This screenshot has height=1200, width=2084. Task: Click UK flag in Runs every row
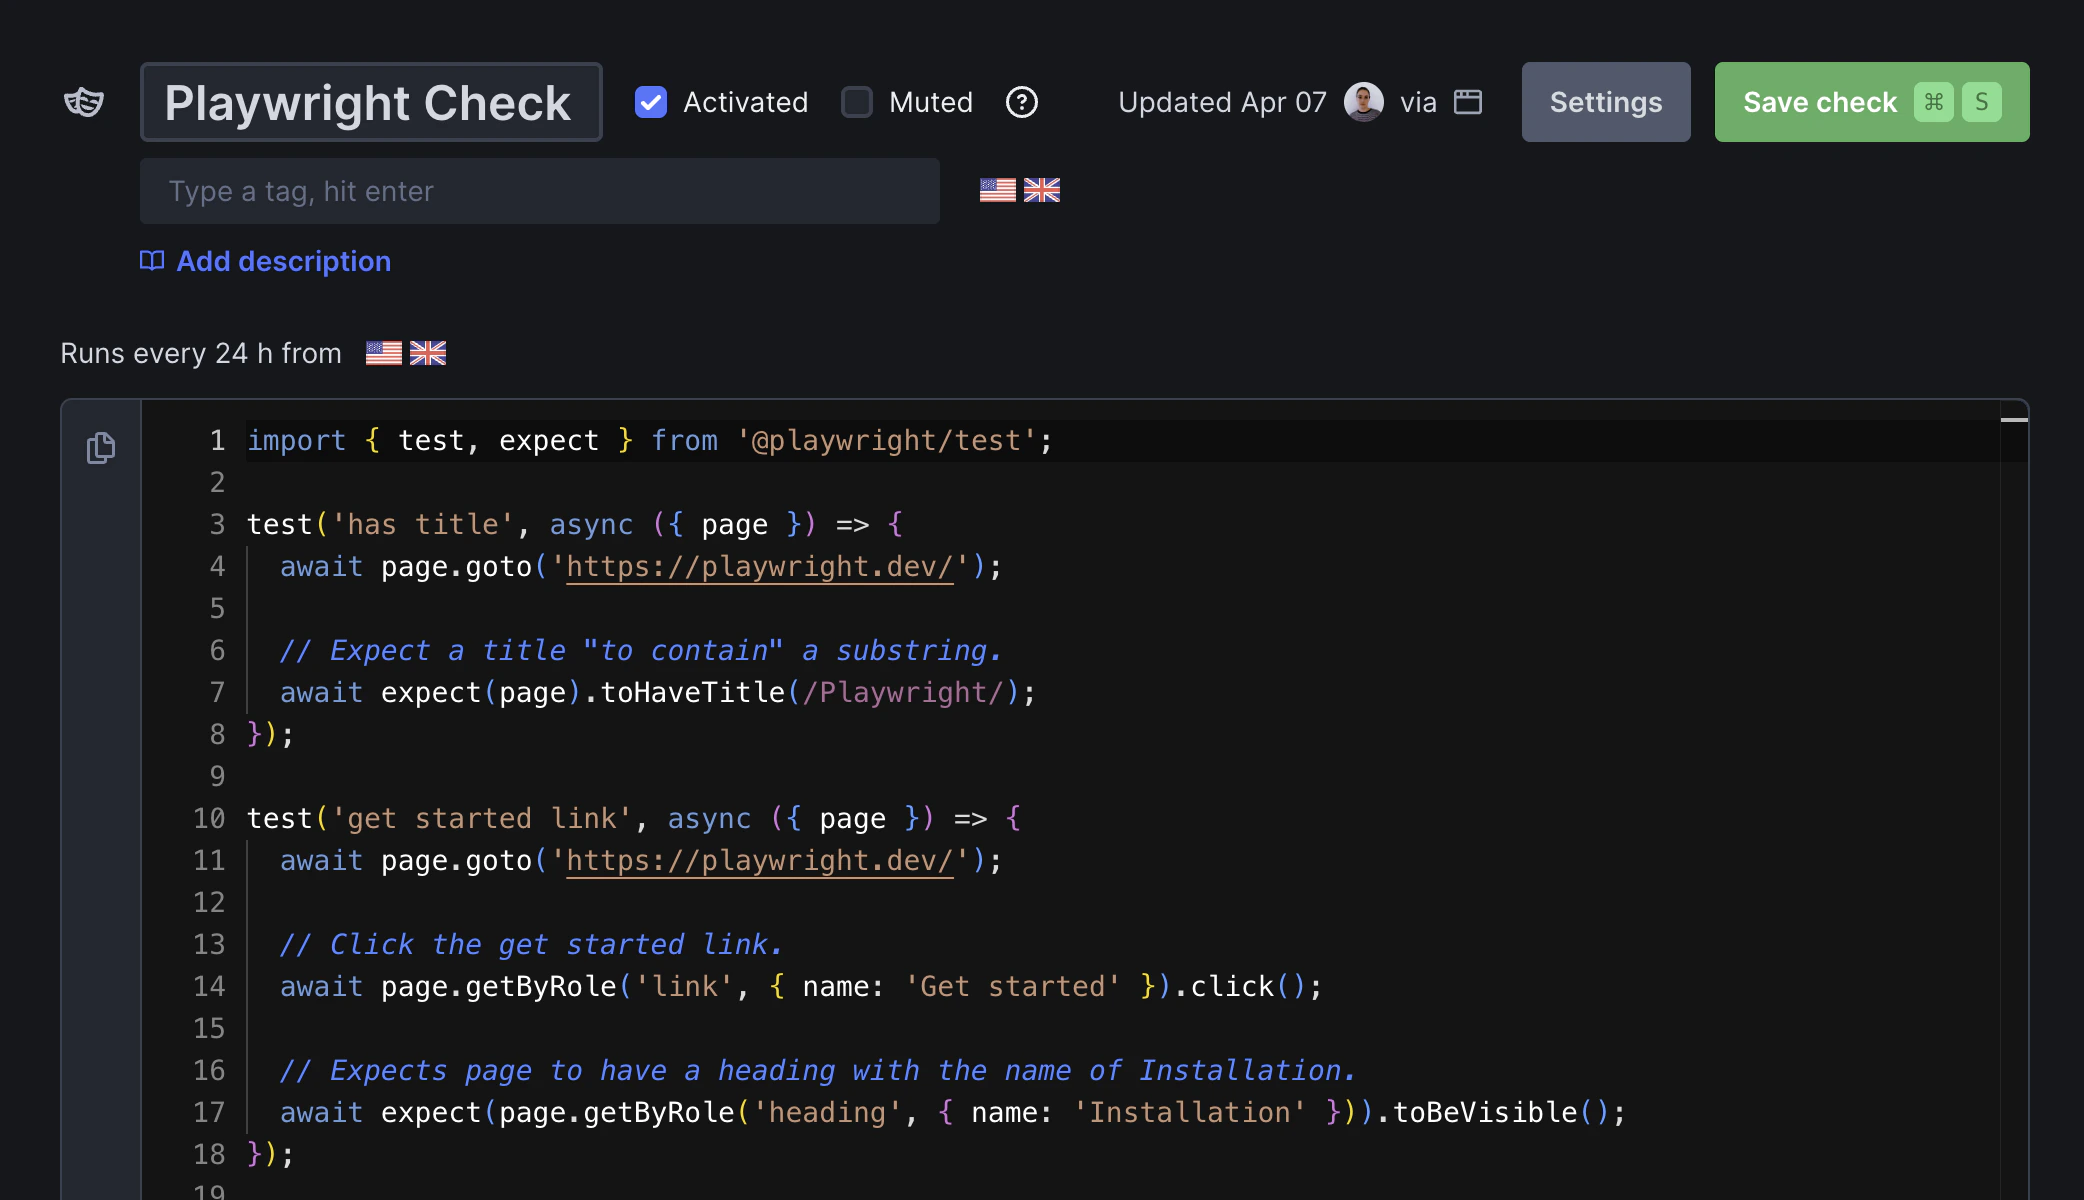(x=428, y=353)
